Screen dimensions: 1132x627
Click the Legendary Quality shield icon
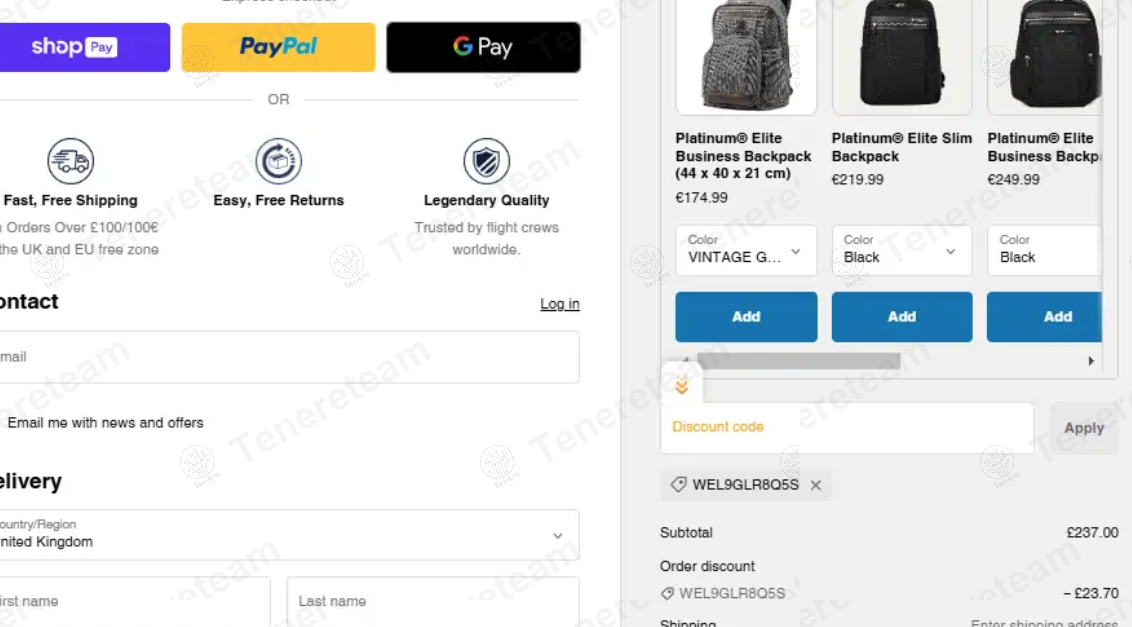tap(486, 161)
